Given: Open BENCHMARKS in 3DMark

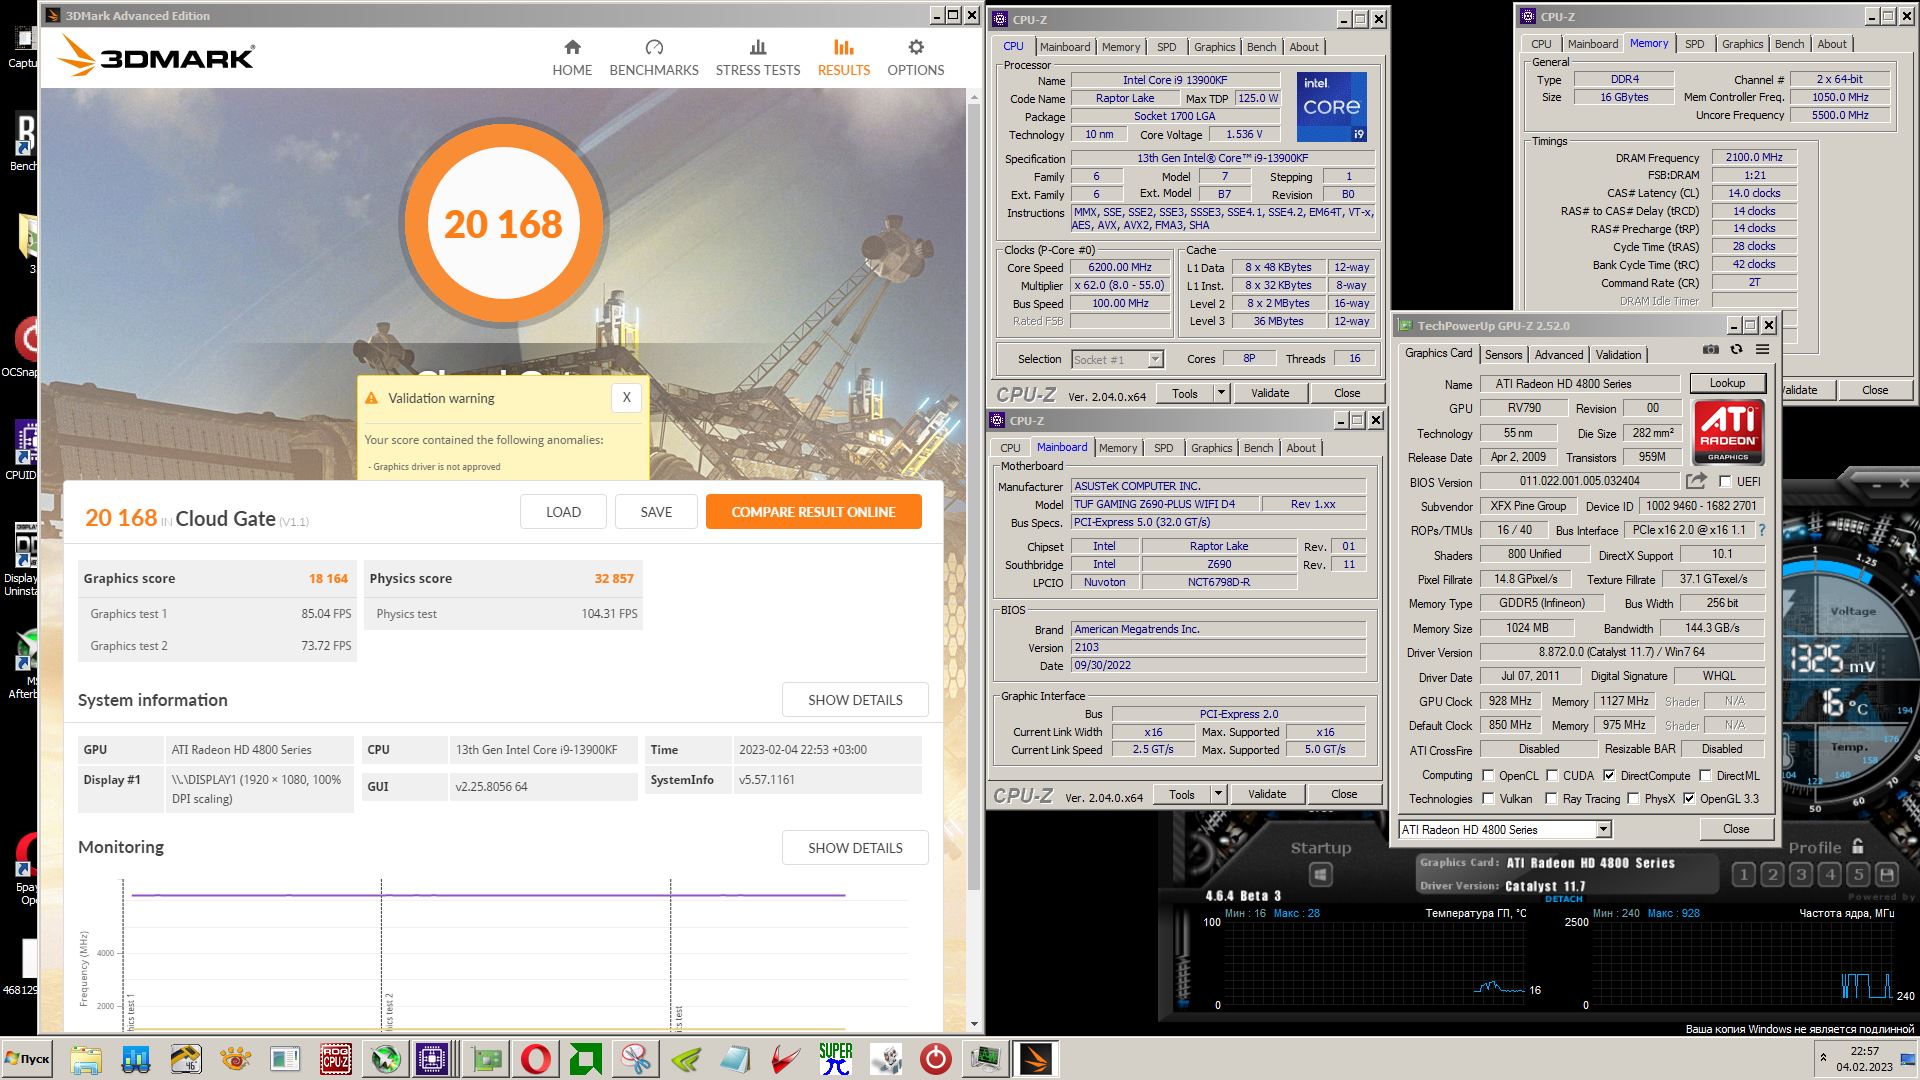Looking at the screenshot, I should click(654, 58).
